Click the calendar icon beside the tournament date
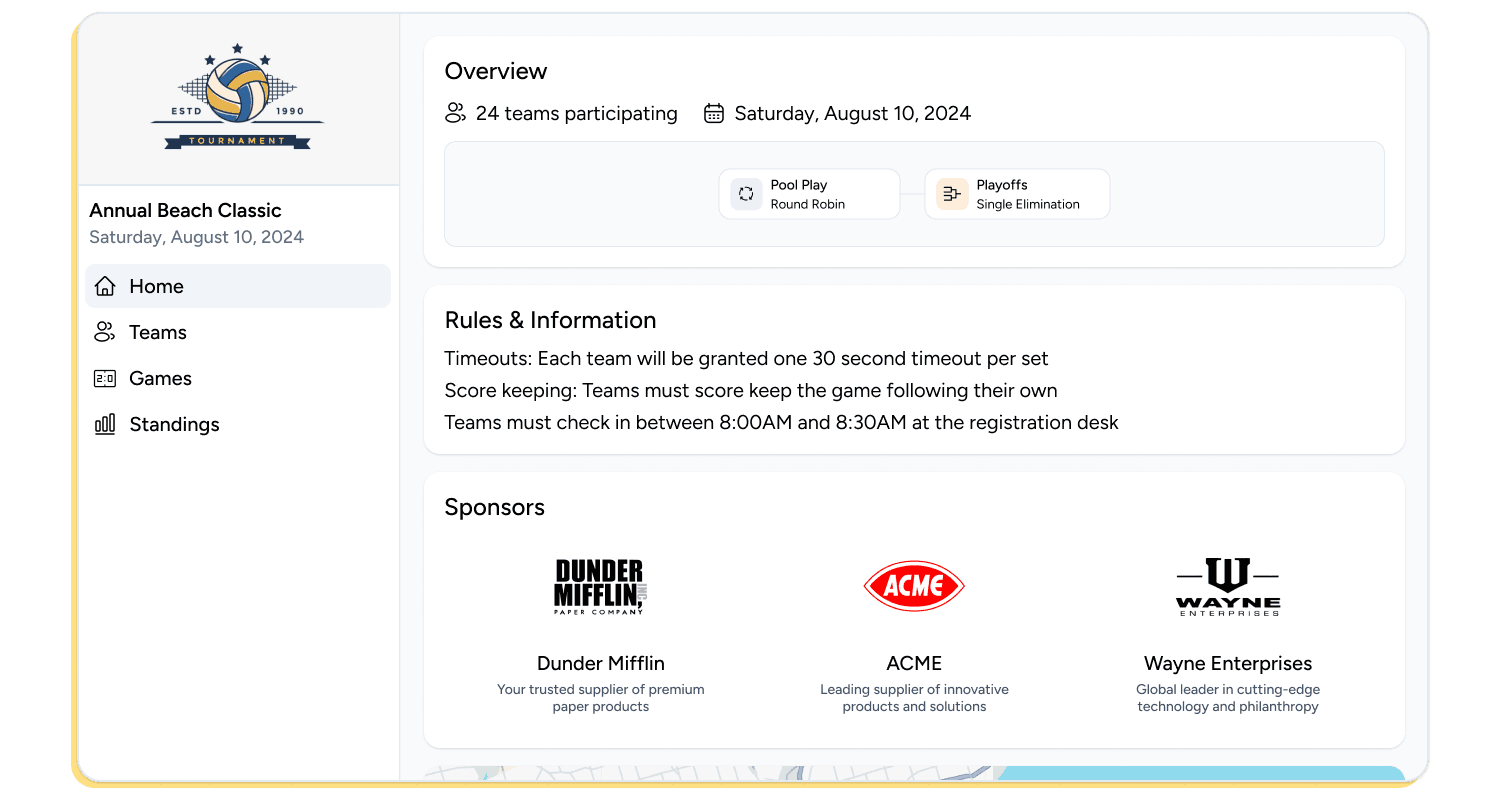Image resolution: width=1500 pixels, height=800 pixels. [x=713, y=113]
